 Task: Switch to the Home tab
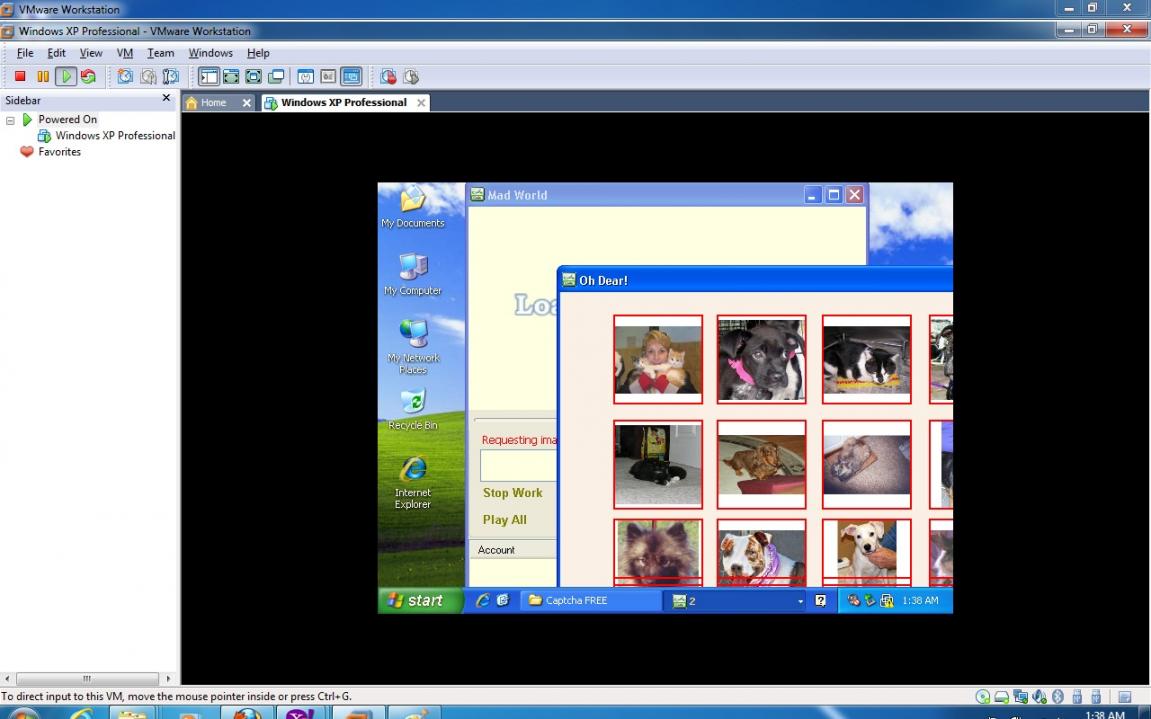213,103
